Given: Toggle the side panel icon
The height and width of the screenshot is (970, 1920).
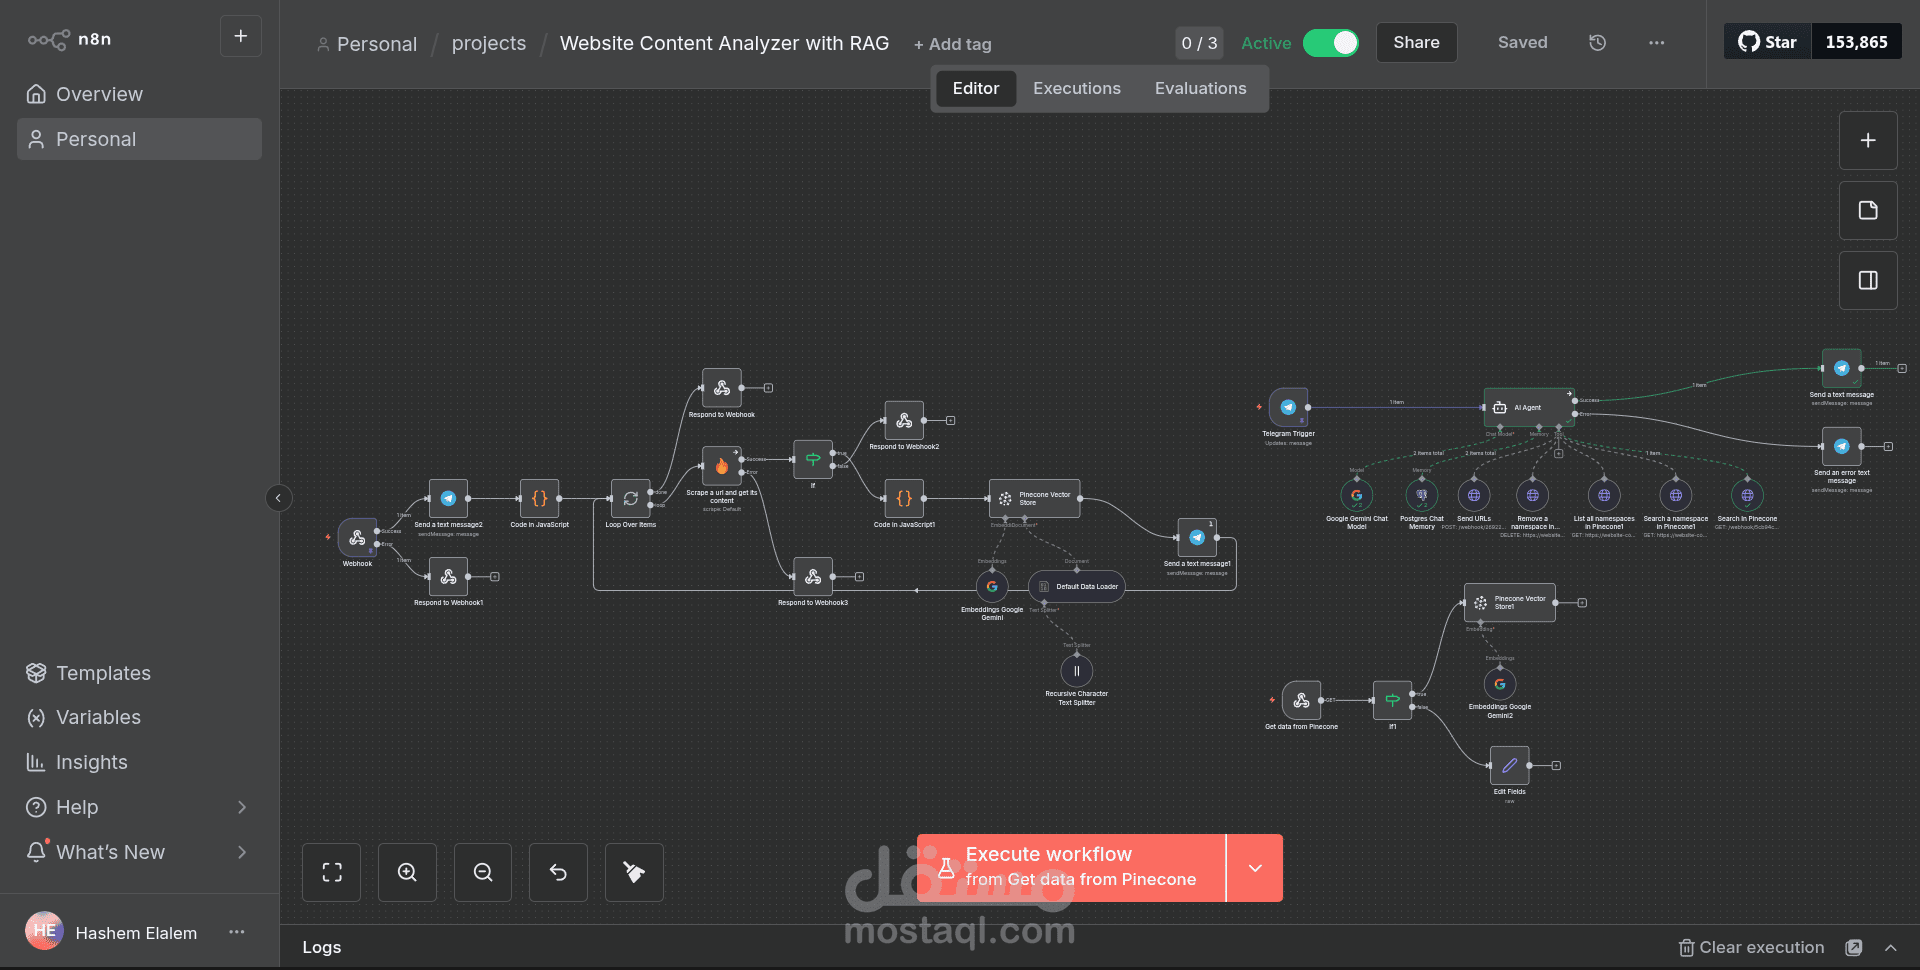Looking at the screenshot, I should tap(1868, 281).
